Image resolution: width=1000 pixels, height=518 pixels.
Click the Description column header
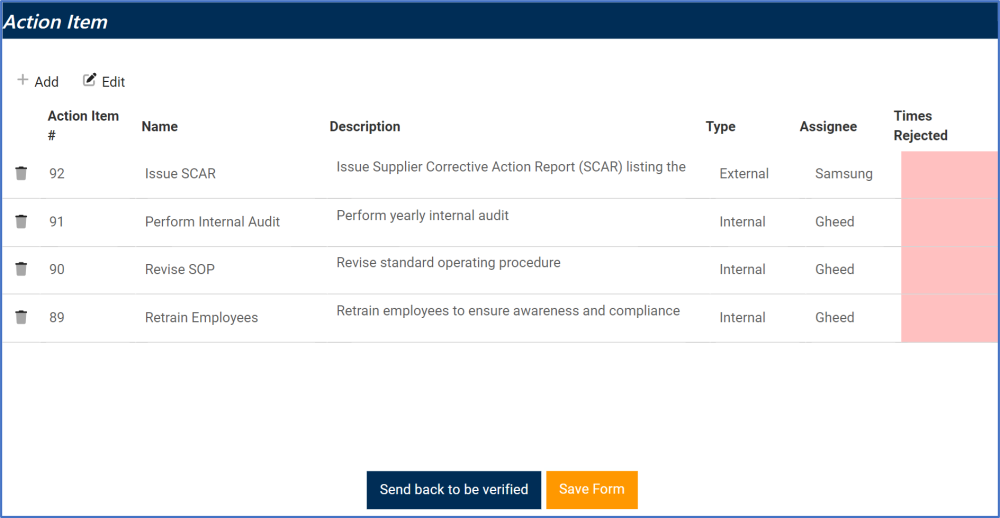364,126
